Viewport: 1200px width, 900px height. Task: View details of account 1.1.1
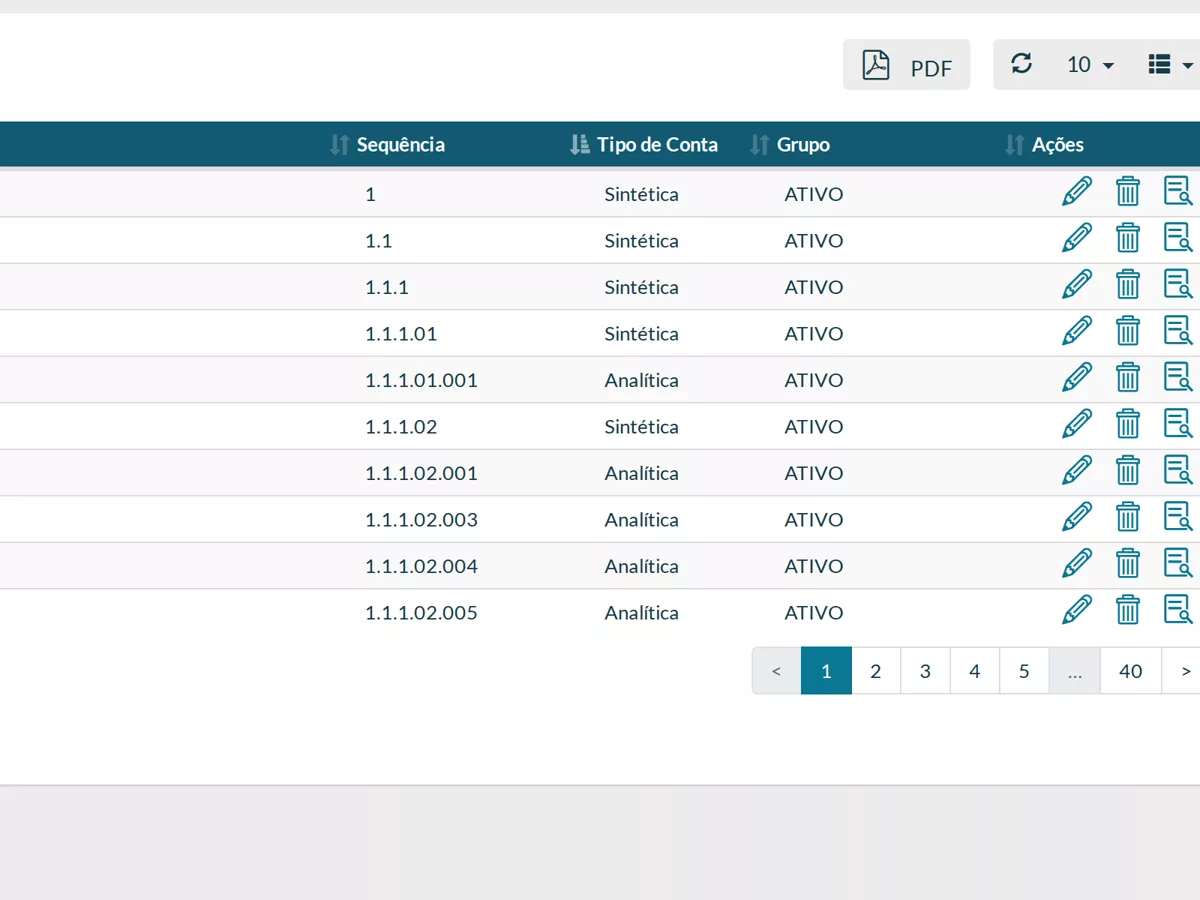coord(1178,284)
